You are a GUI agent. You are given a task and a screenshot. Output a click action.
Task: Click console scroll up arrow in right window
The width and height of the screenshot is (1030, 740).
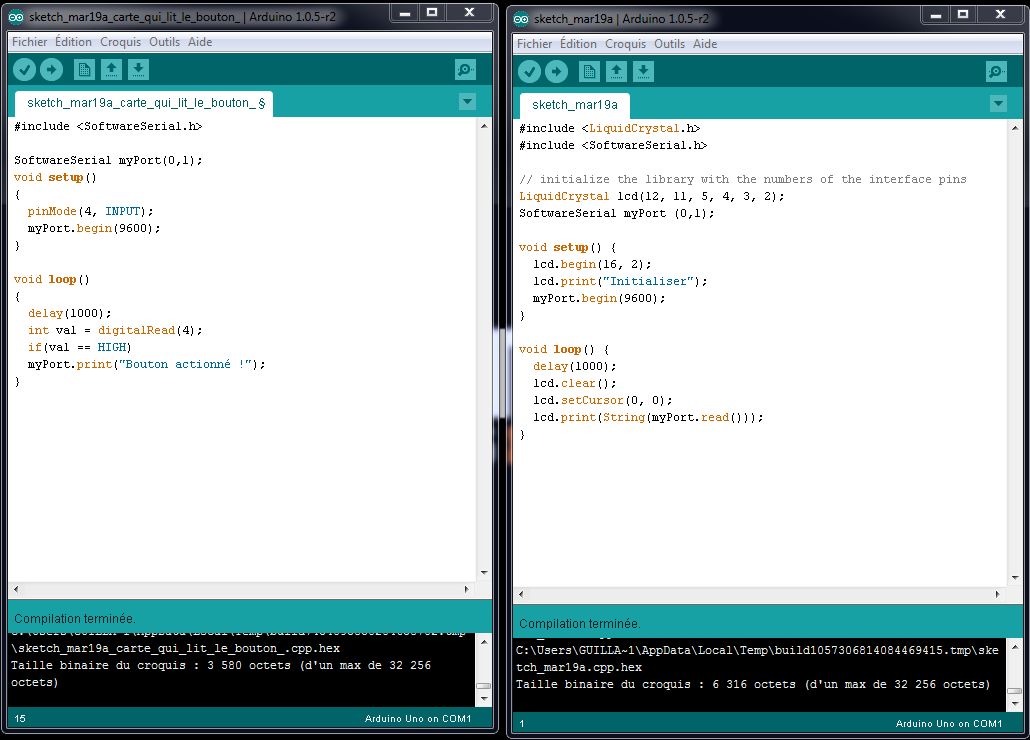1015,647
